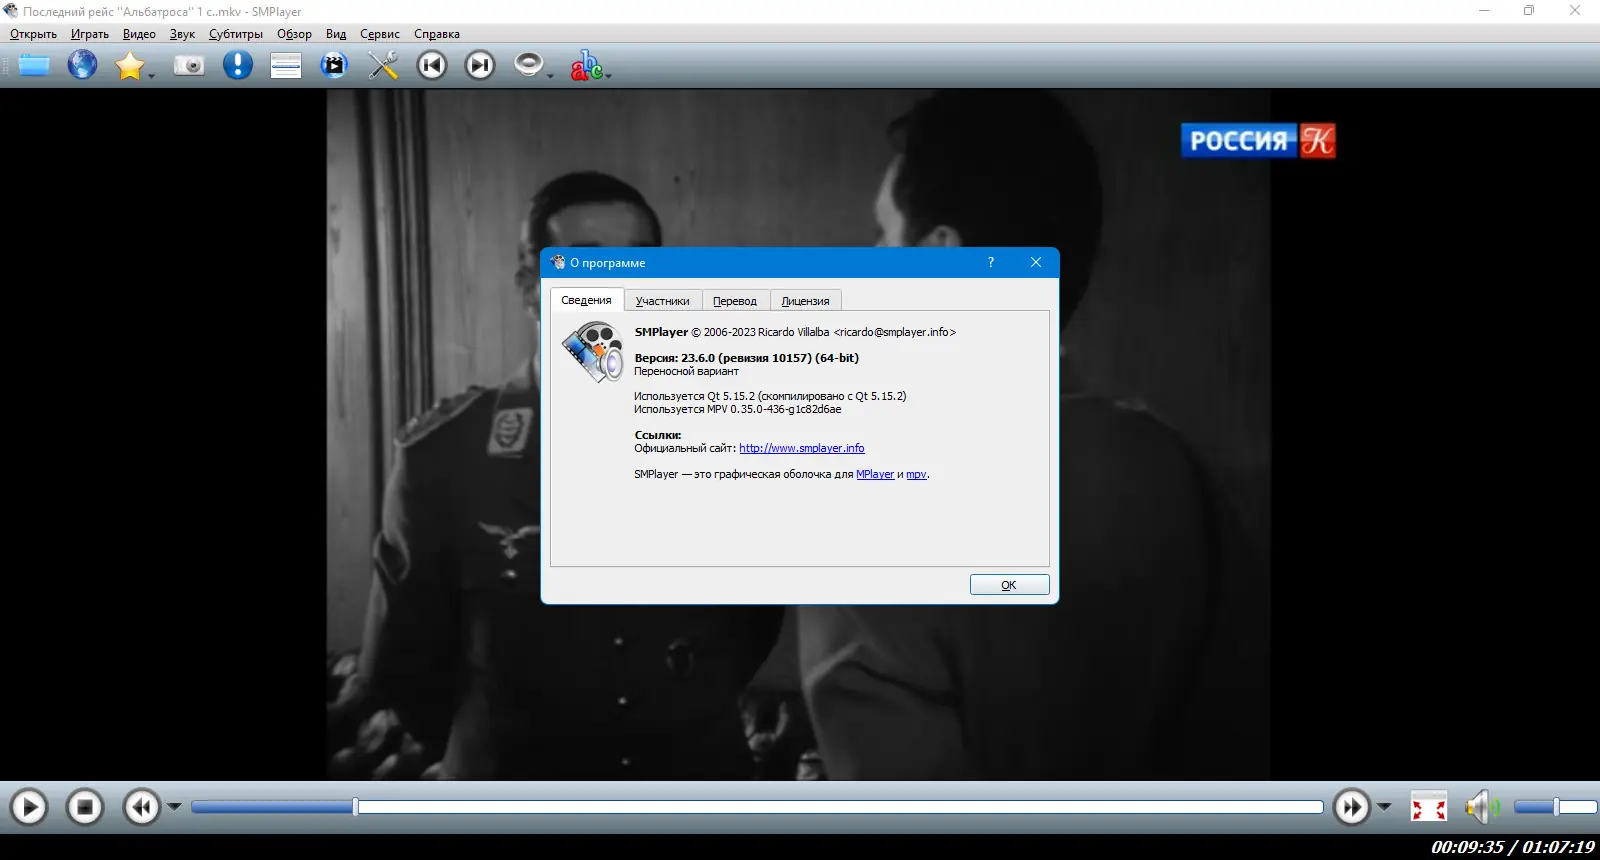This screenshot has width=1600, height=860.
Task: Open favorites with the star icon
Action: click(x=129, y=66)
